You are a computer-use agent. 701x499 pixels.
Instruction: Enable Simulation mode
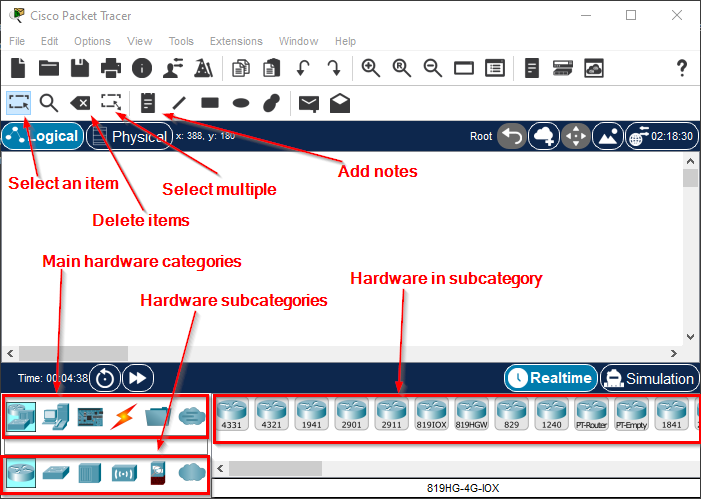tap(648, 378)
